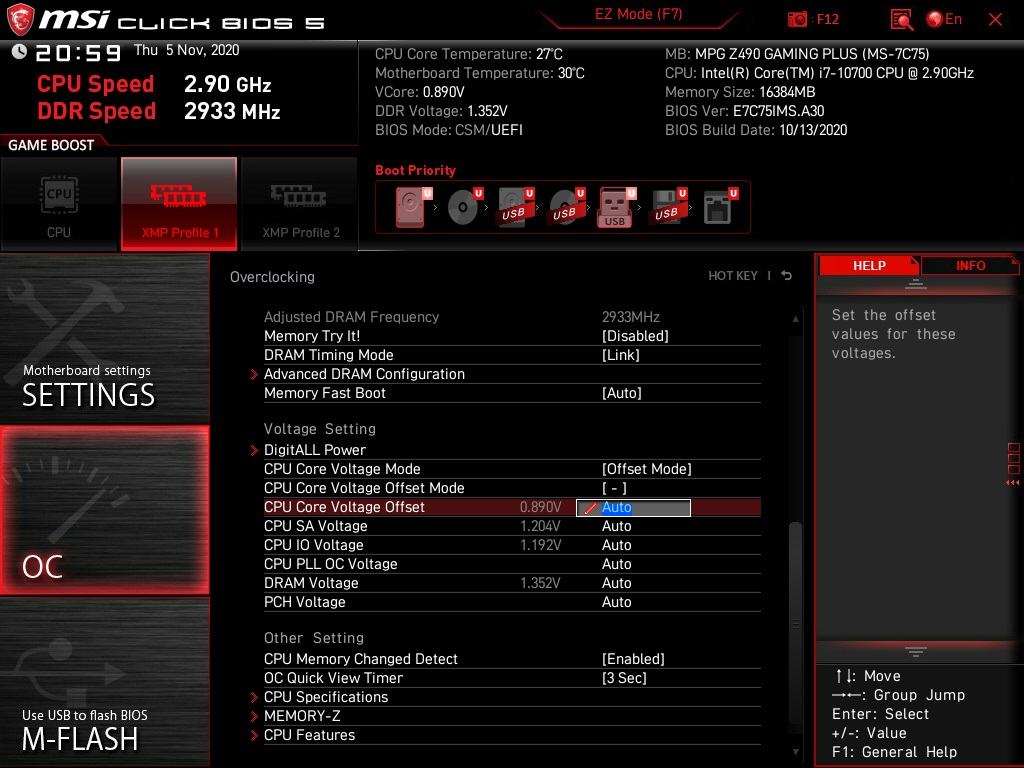Click the settings list scrollbar thumb
This screenshot has height=768, width=1024.
tap(795, 624)
